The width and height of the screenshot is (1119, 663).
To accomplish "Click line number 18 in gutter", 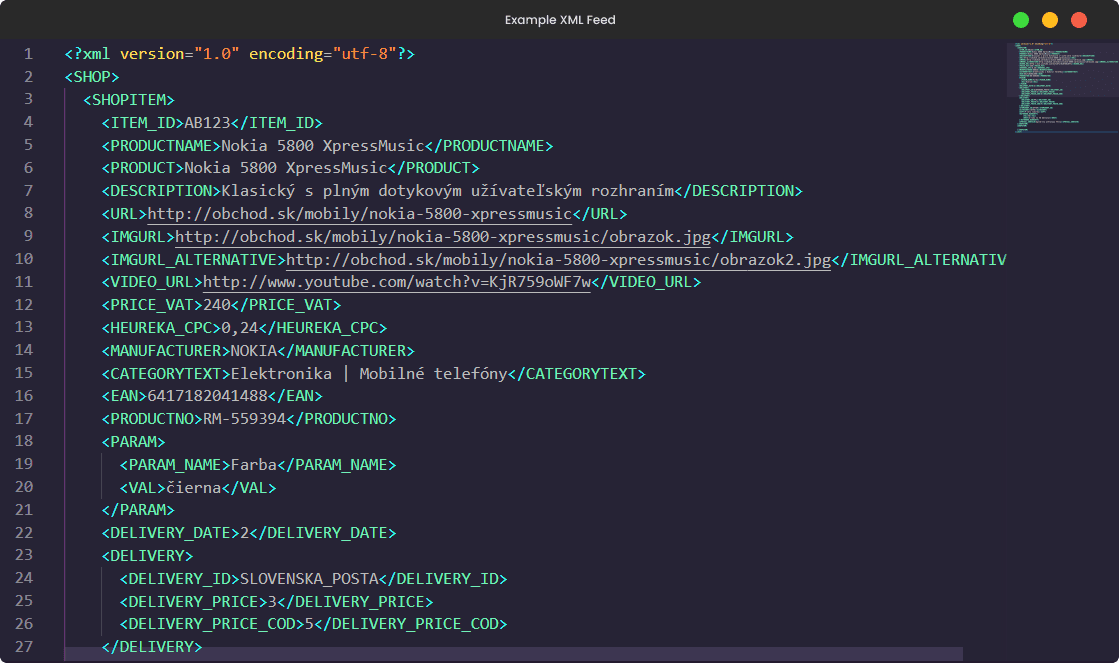I will [x=24, y=441].
